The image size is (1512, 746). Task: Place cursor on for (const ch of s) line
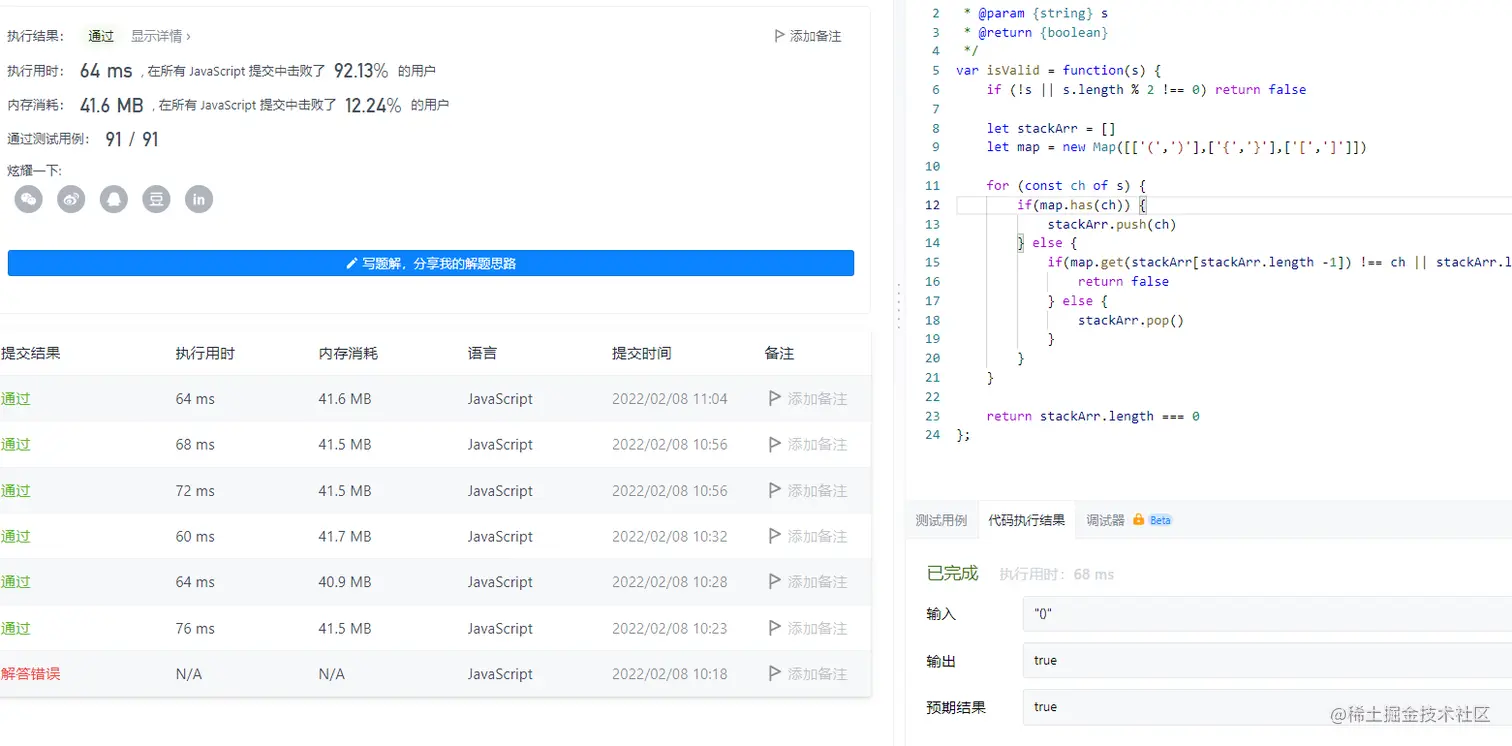(1066, 185)
